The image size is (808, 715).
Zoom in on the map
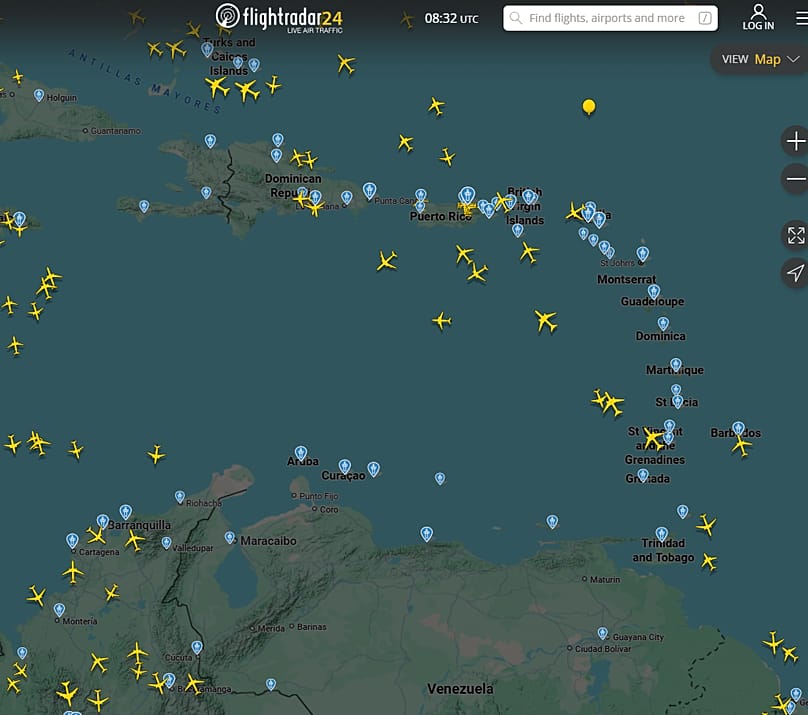click(794, 140)
